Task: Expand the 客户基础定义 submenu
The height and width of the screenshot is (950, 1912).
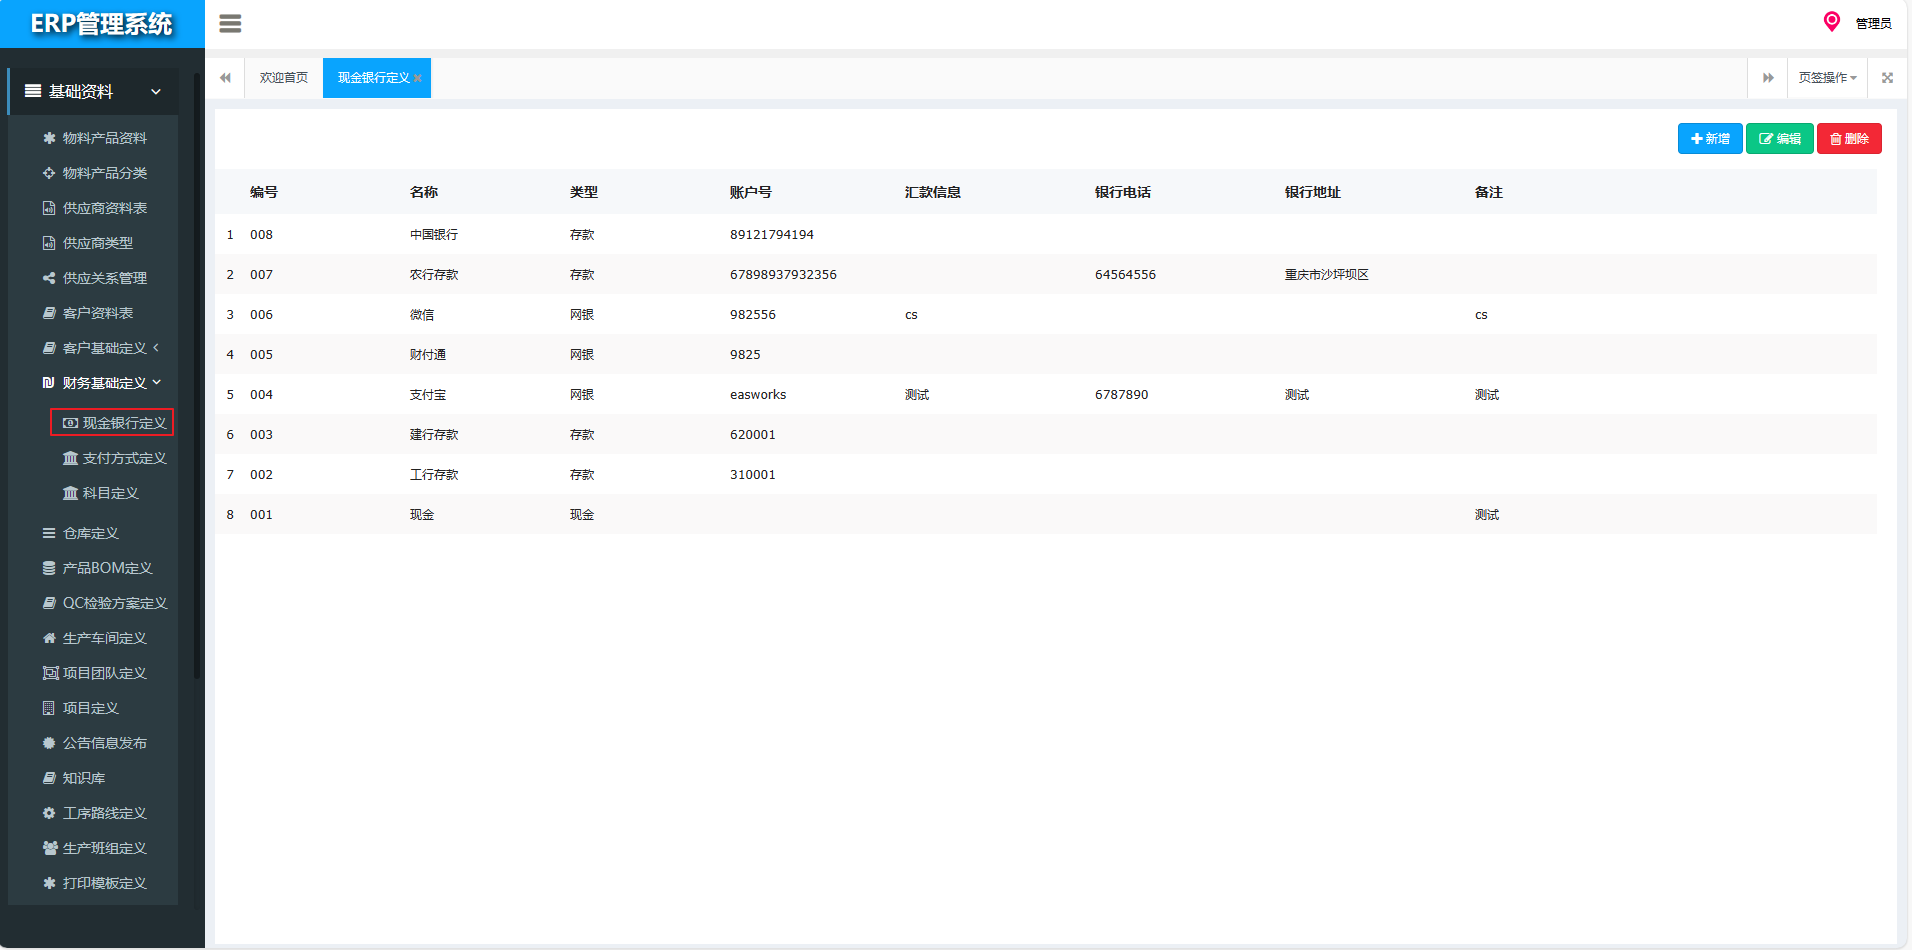Action: click(104, 348)
